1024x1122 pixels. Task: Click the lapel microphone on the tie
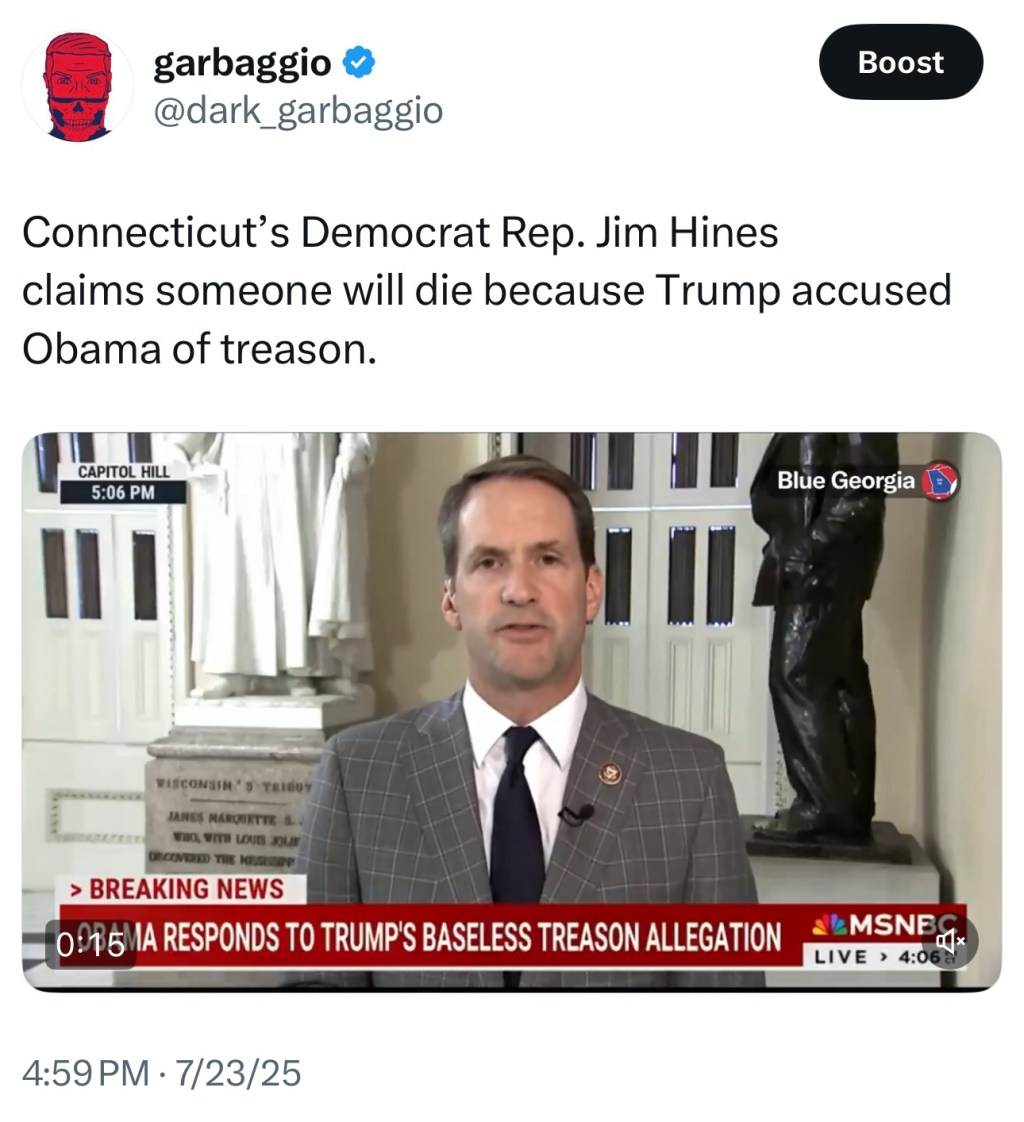pos(577,814)
